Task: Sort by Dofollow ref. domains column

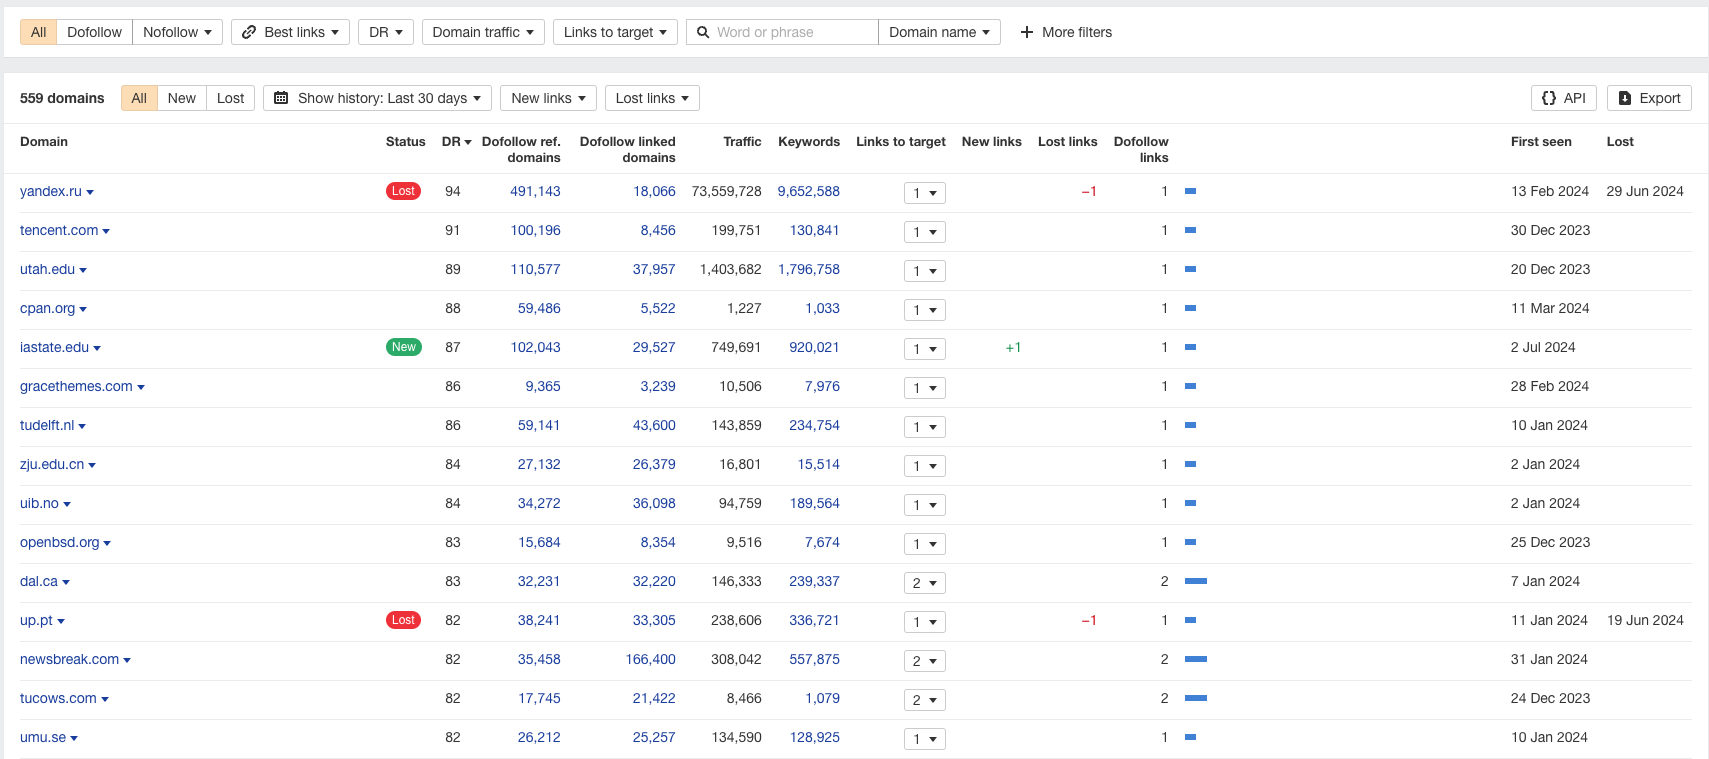Action: (521, 149)
